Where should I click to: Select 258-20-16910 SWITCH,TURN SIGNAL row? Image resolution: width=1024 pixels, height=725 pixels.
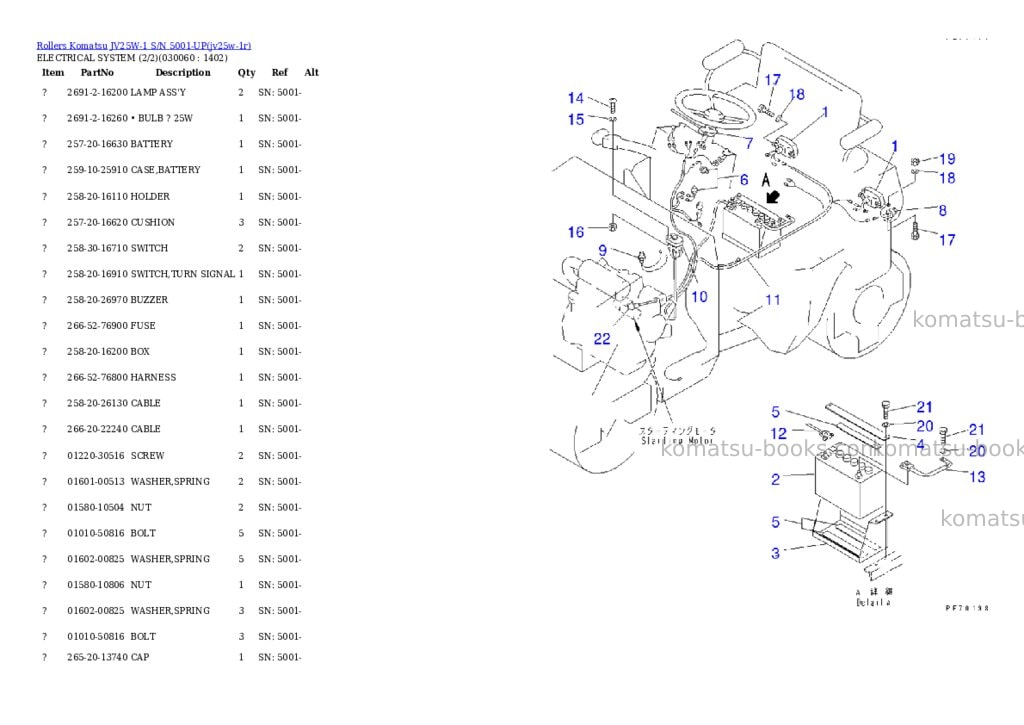171,274
